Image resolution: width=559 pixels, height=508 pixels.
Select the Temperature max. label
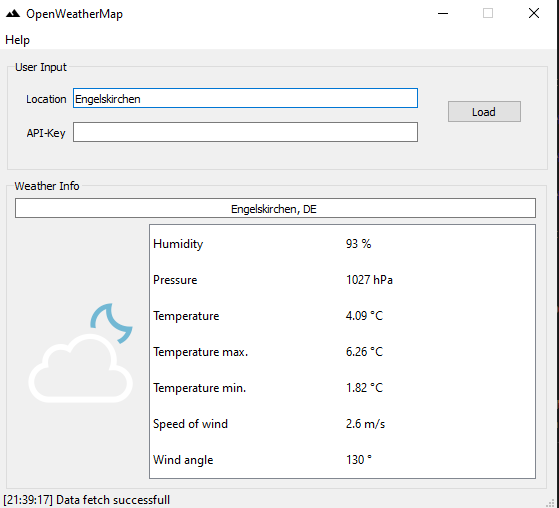pyautogui.click(x=200, y=352)
